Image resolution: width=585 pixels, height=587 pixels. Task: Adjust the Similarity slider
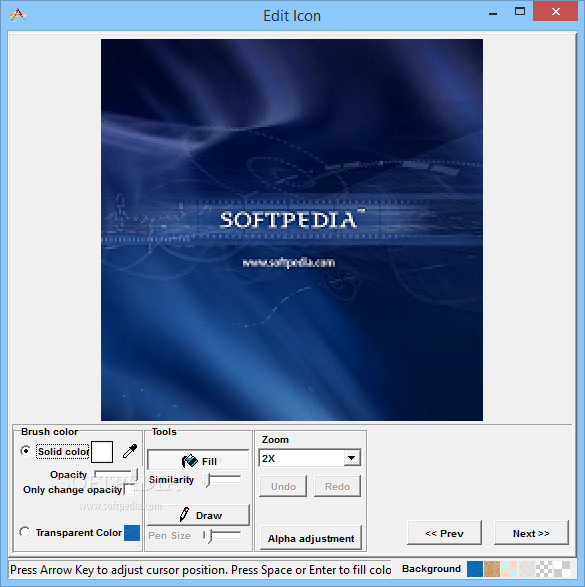coord(223,480)
